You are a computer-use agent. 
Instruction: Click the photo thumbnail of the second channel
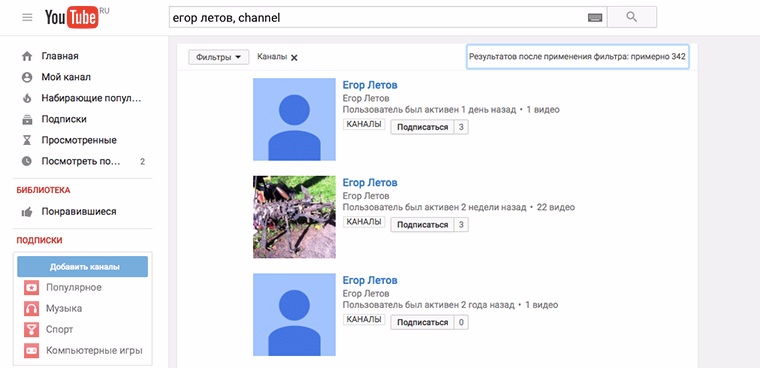tap(294, 217)
